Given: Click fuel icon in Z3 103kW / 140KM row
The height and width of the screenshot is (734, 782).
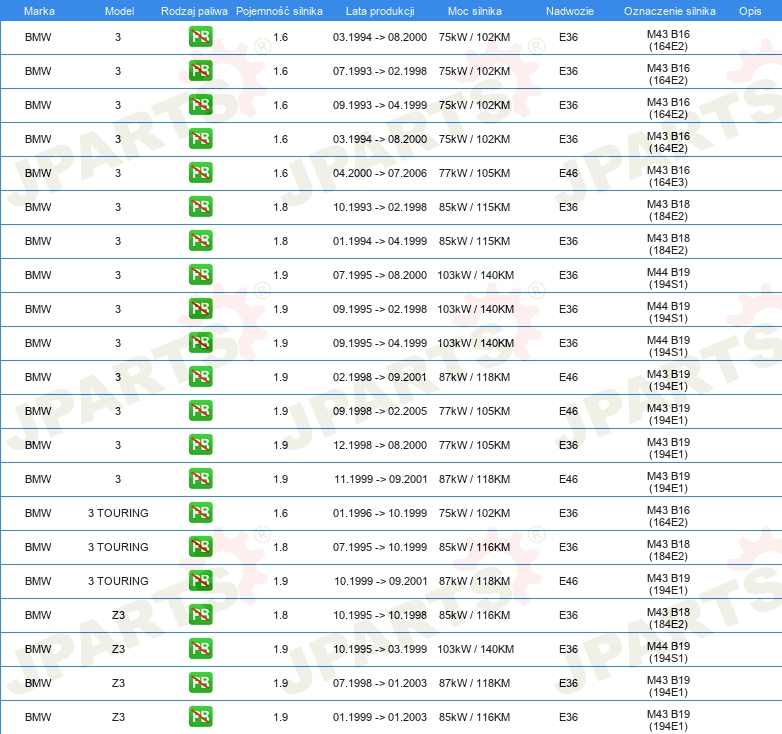Looking at the screenshot, I should pyautogui.click(x=200, y=649).
